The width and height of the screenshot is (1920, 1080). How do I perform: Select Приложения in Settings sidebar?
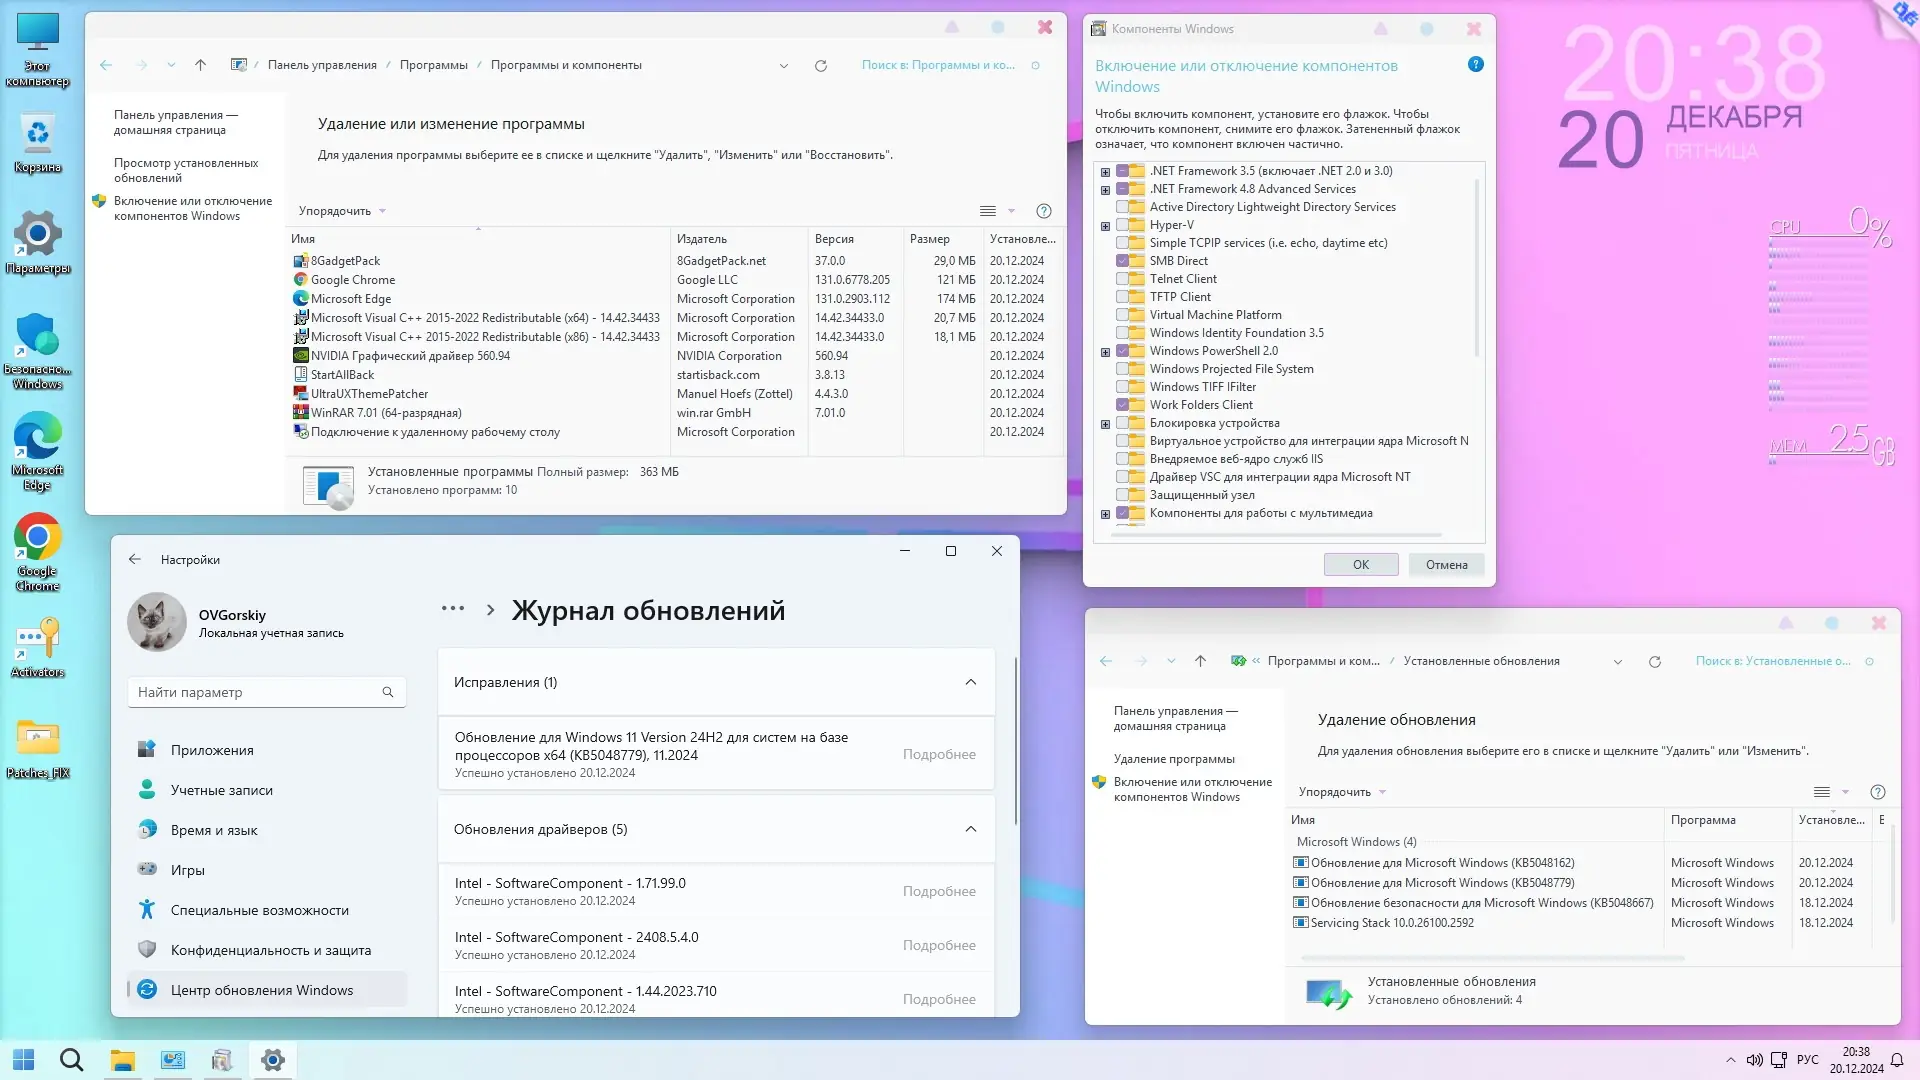(x=212, y=750)
